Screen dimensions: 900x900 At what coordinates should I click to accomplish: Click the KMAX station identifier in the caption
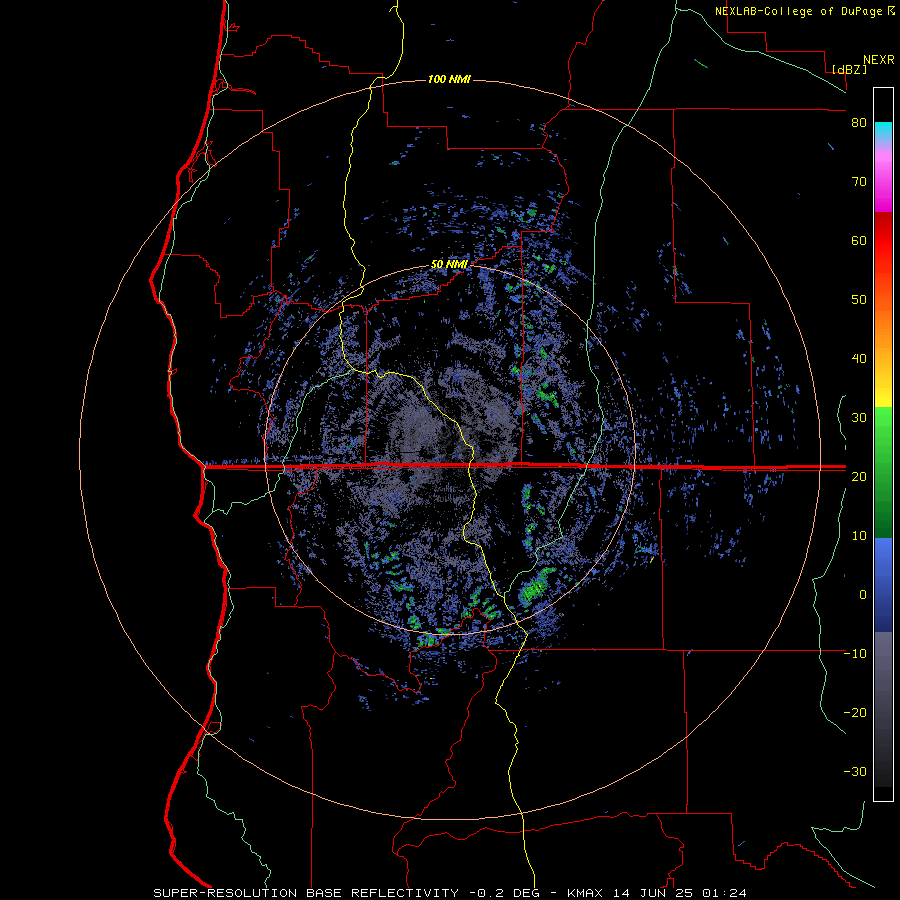pyautogui.click(x=584, y=893)
